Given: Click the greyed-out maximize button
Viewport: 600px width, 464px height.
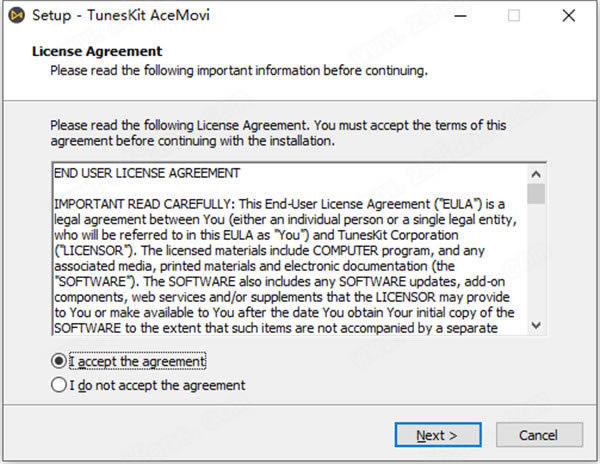Looking at the screenshot, I should pyautogui.click(x=514, y=16).
